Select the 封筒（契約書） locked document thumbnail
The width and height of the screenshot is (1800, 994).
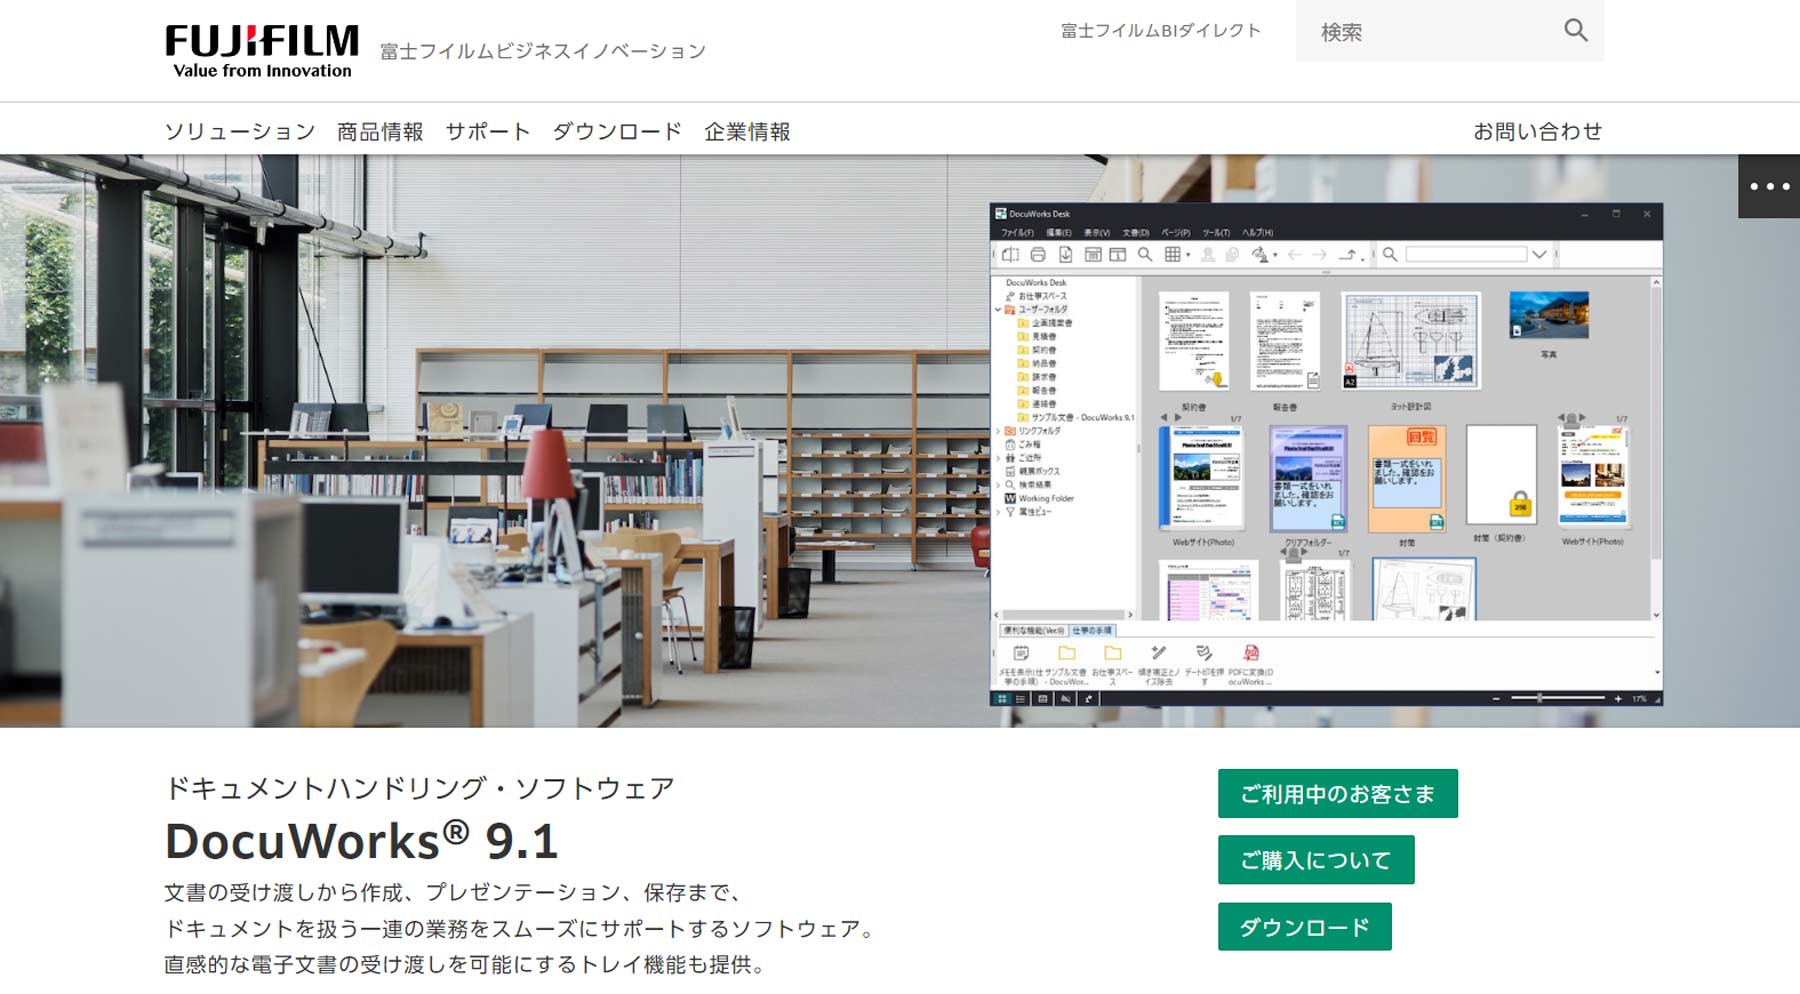point(1500,475)
